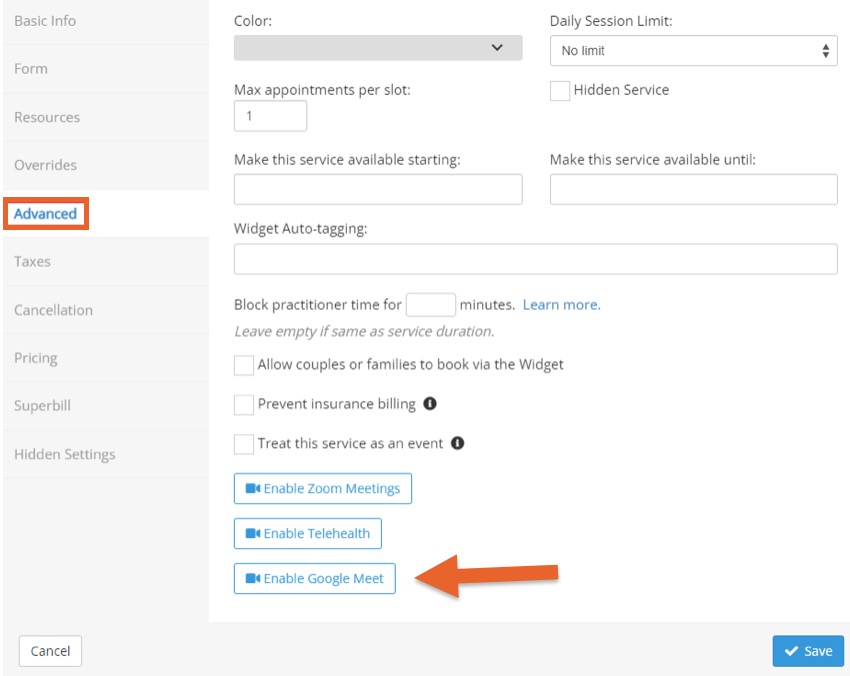850x676 pixels.
Task: Enable Treat this service as an event
Action: (243, 444)
